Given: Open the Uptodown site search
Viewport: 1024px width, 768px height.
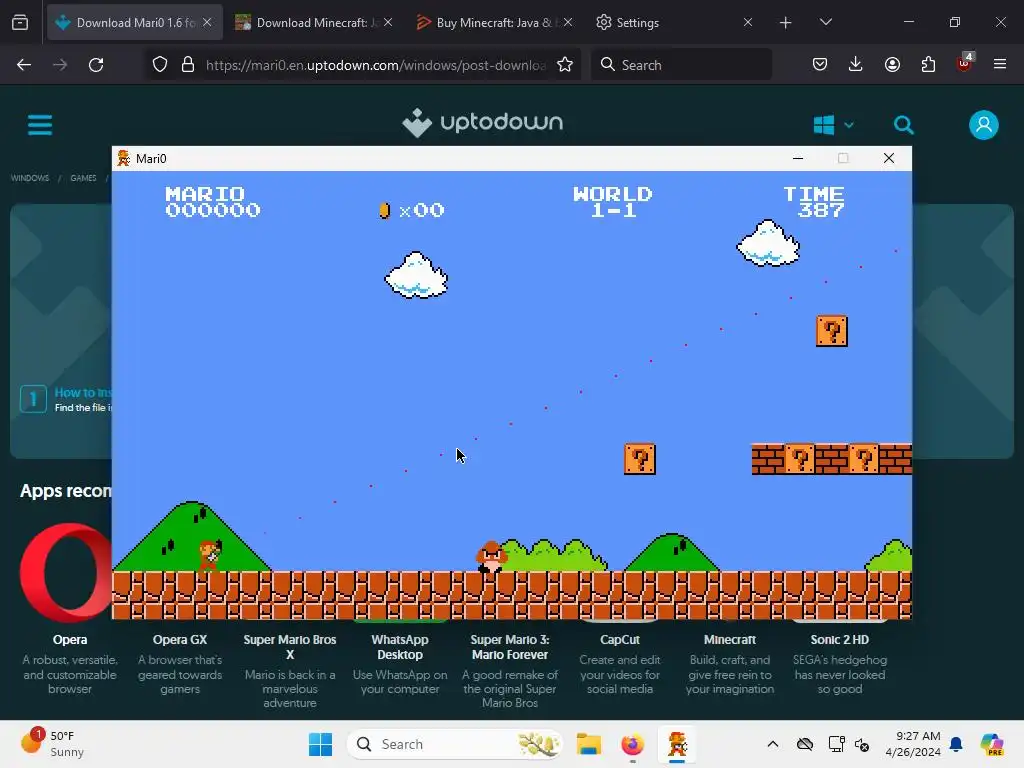Looking at the screenshot, I should pyautogui.click(x=904, y=125).
